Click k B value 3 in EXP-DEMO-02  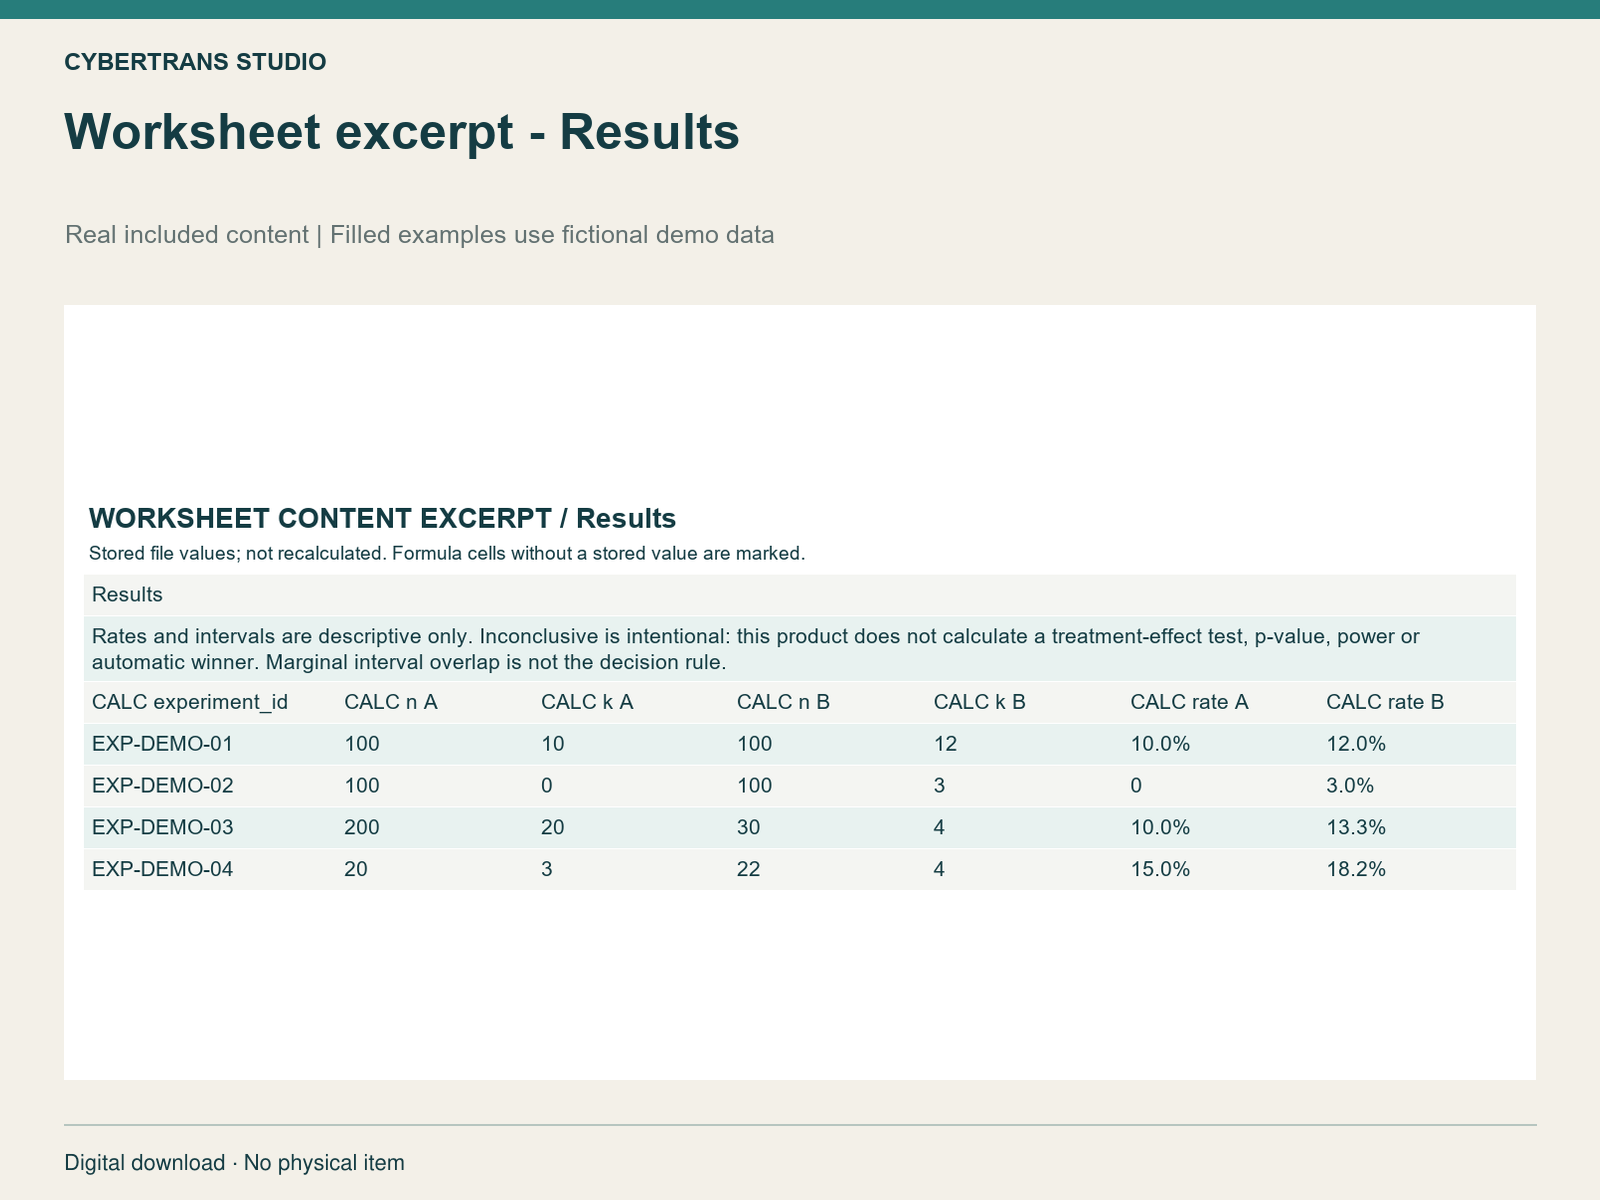tap(939, 786)
